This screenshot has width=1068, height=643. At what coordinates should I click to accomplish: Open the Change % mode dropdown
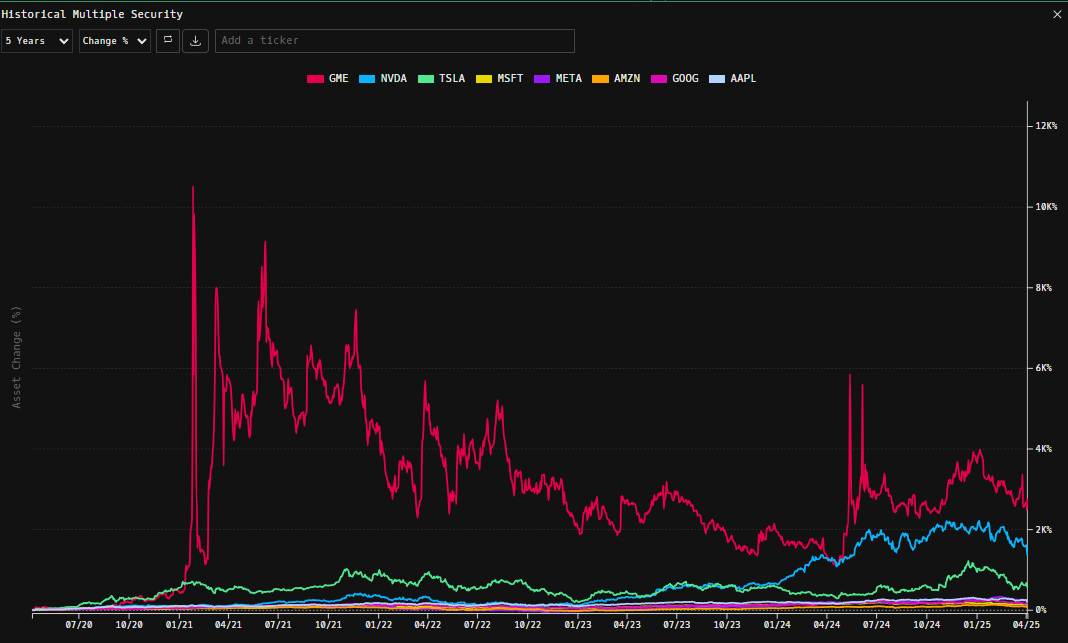114,41
